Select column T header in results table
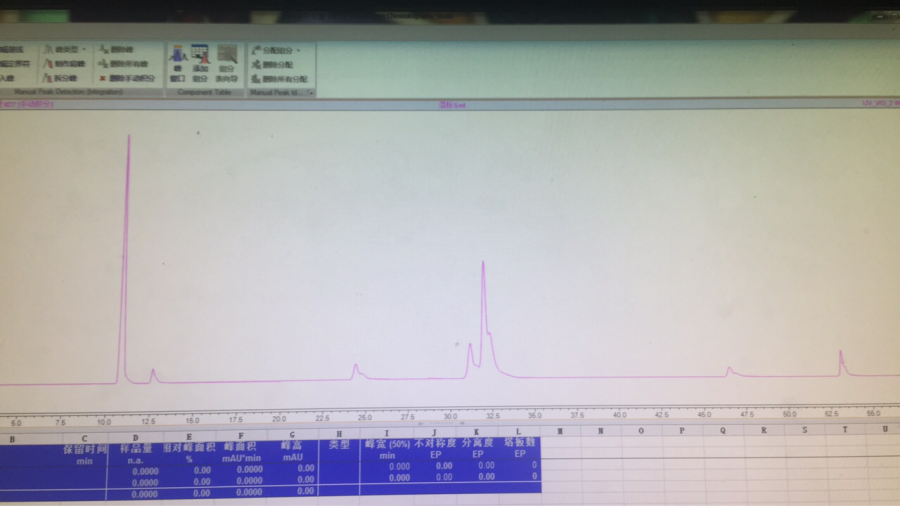Screen dimensions: 900x506 point(845,429)
